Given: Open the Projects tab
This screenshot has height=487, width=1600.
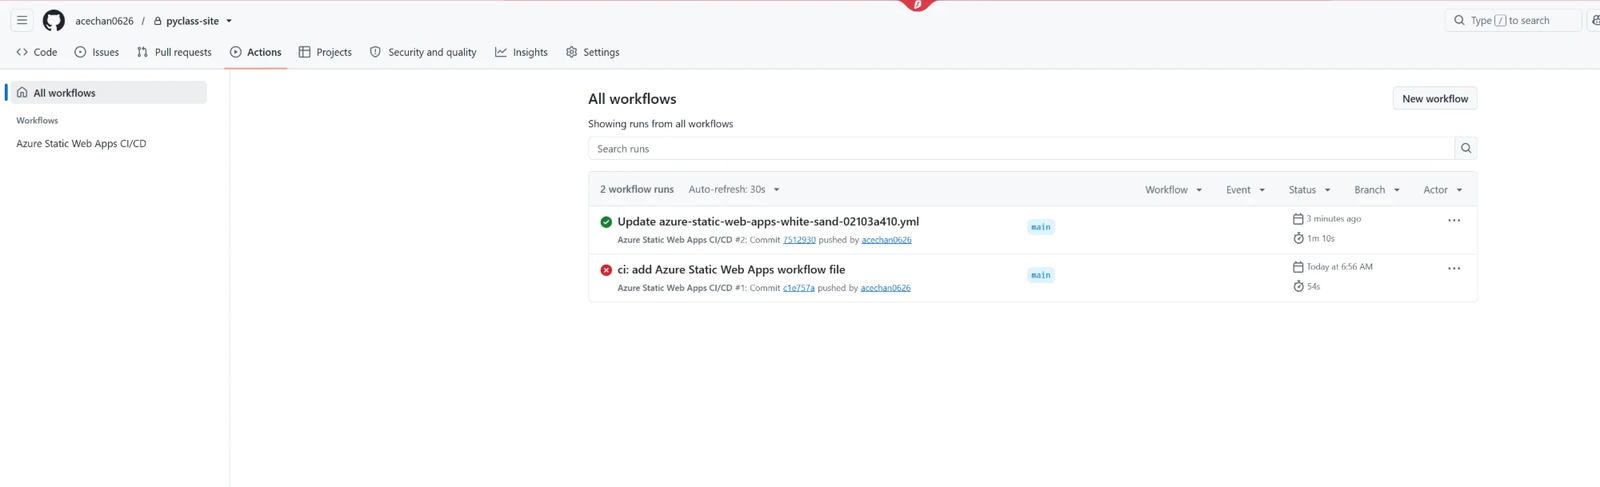Looking at the screenshot, I should [x=325, y=52].
